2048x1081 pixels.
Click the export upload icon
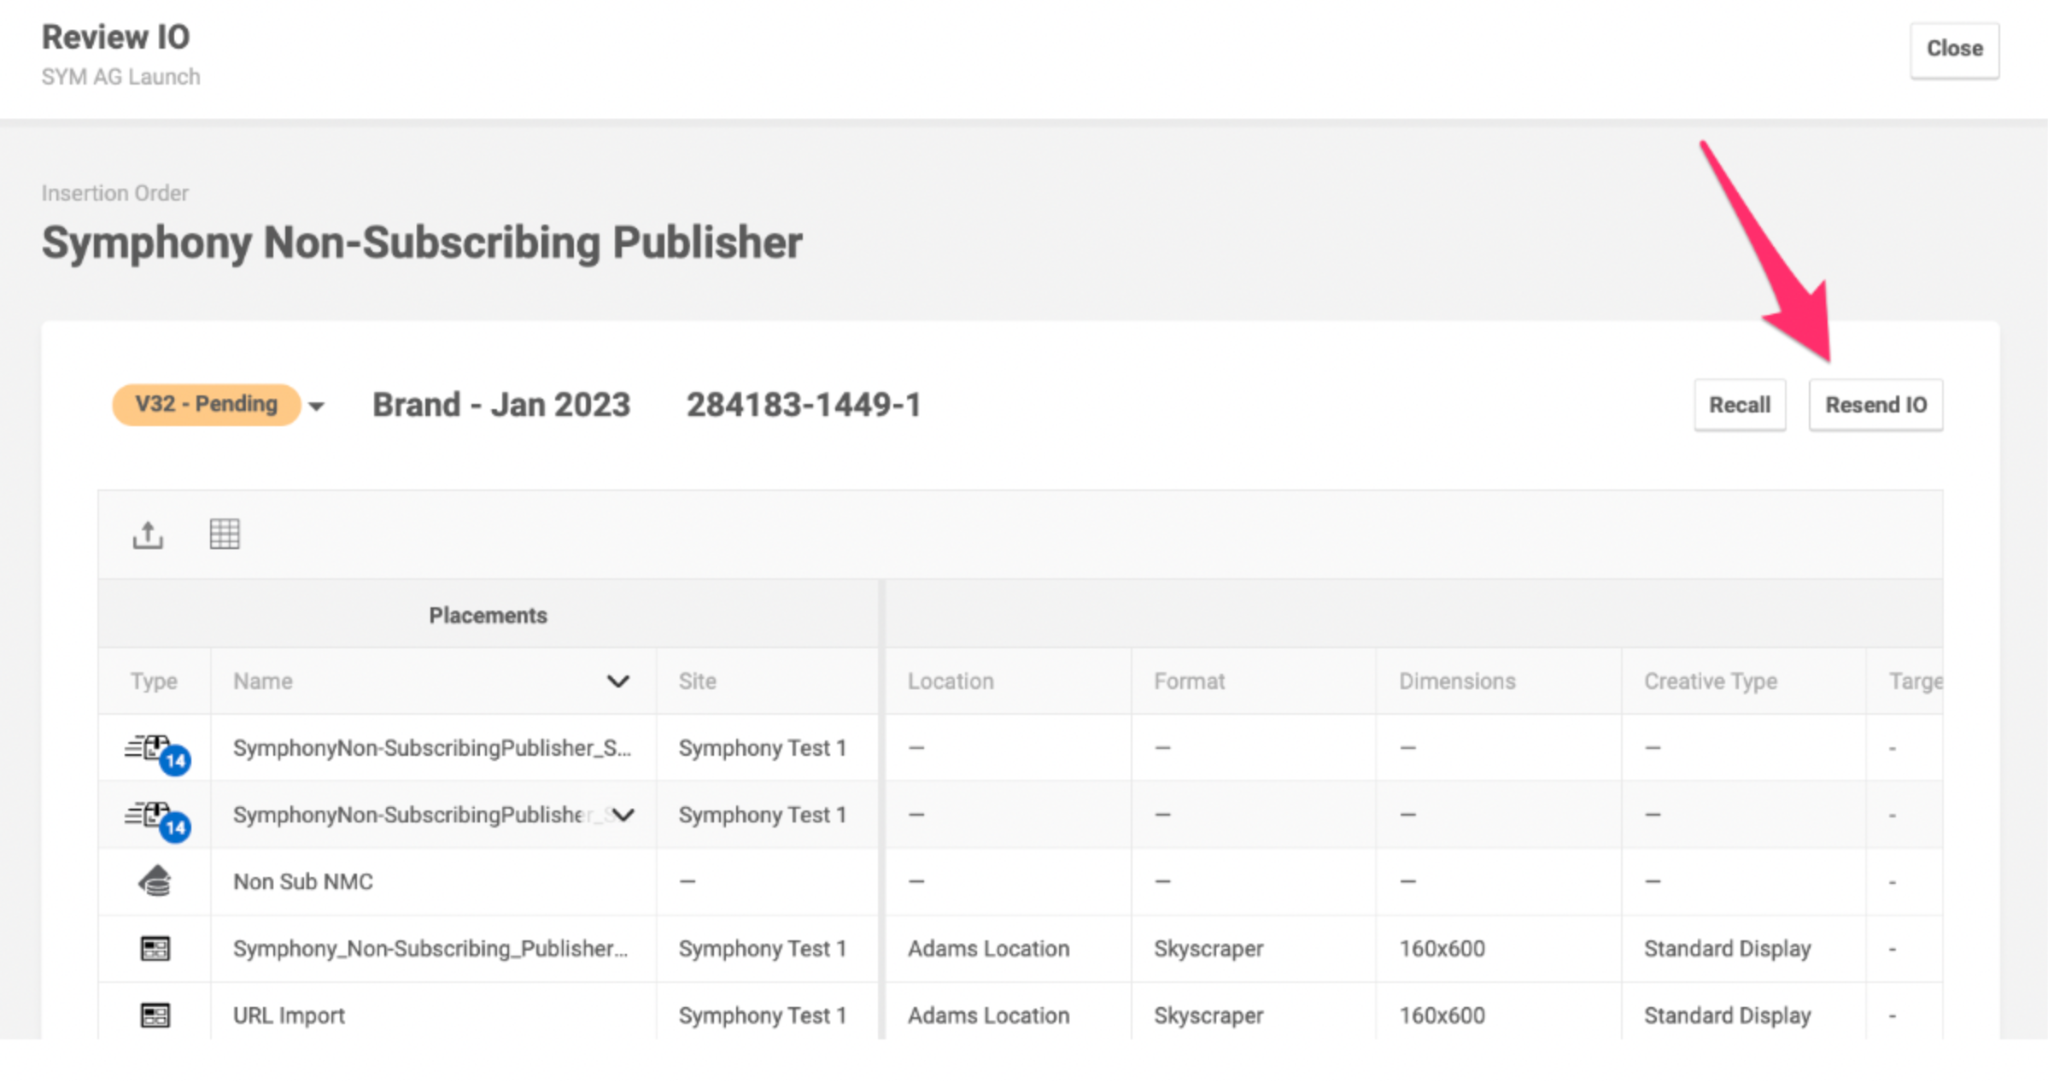pos(148,534)
